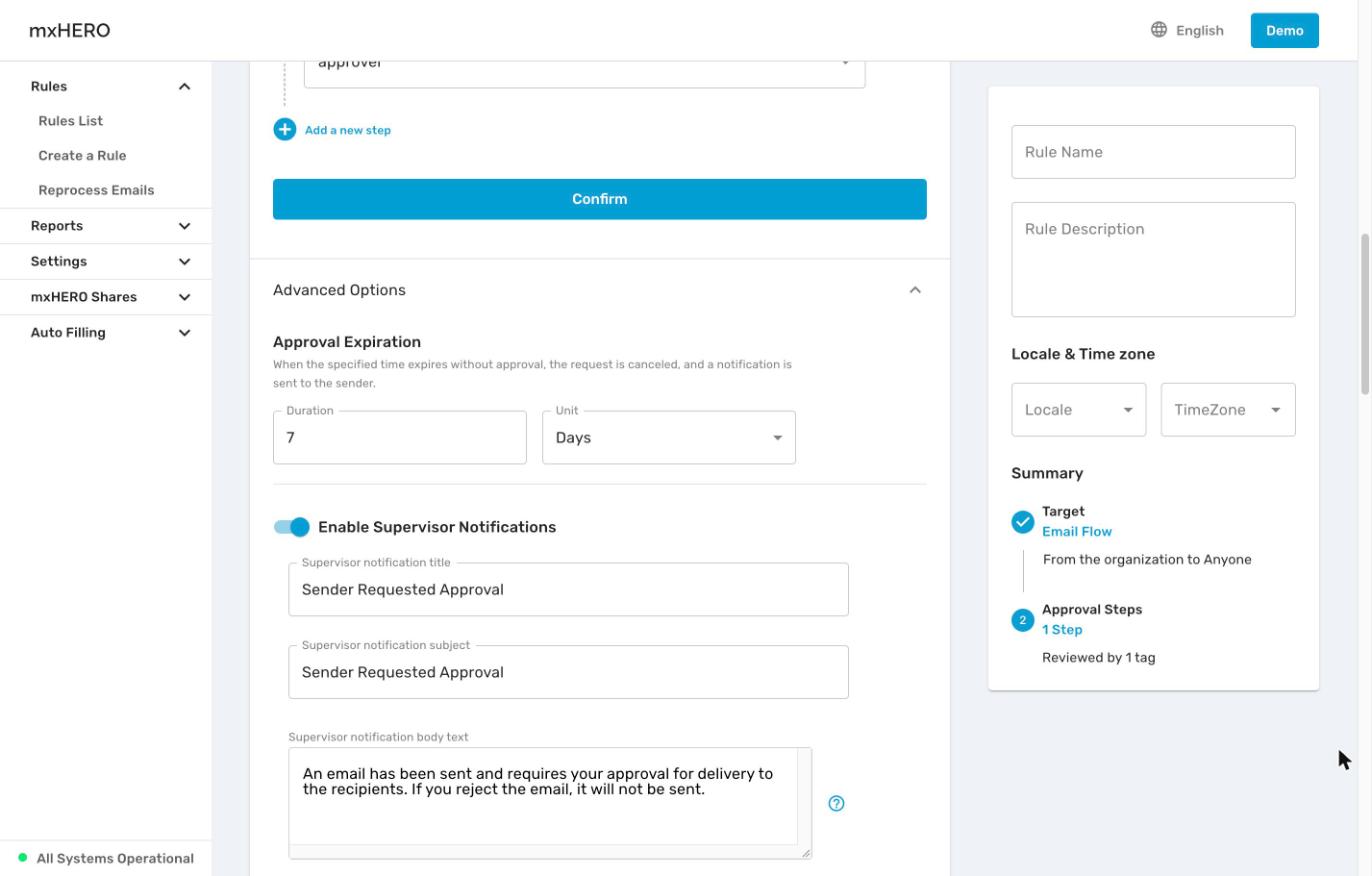Screen dimensions: 1372x876
Task: Click the Rule Name input field
Action: [1153, 152]
